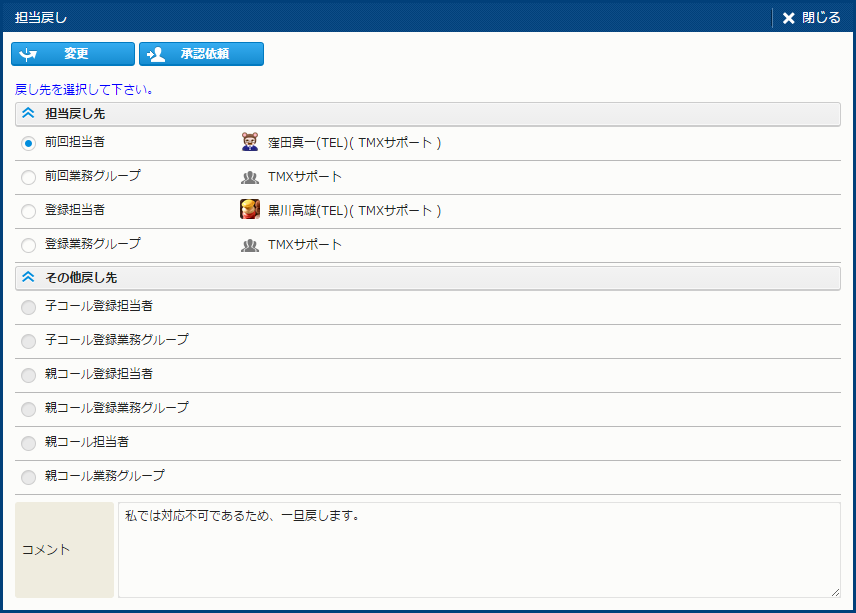Click the 窪田真一 user avatar icon
Screen dimensions: 856x613
click(250, 143)
